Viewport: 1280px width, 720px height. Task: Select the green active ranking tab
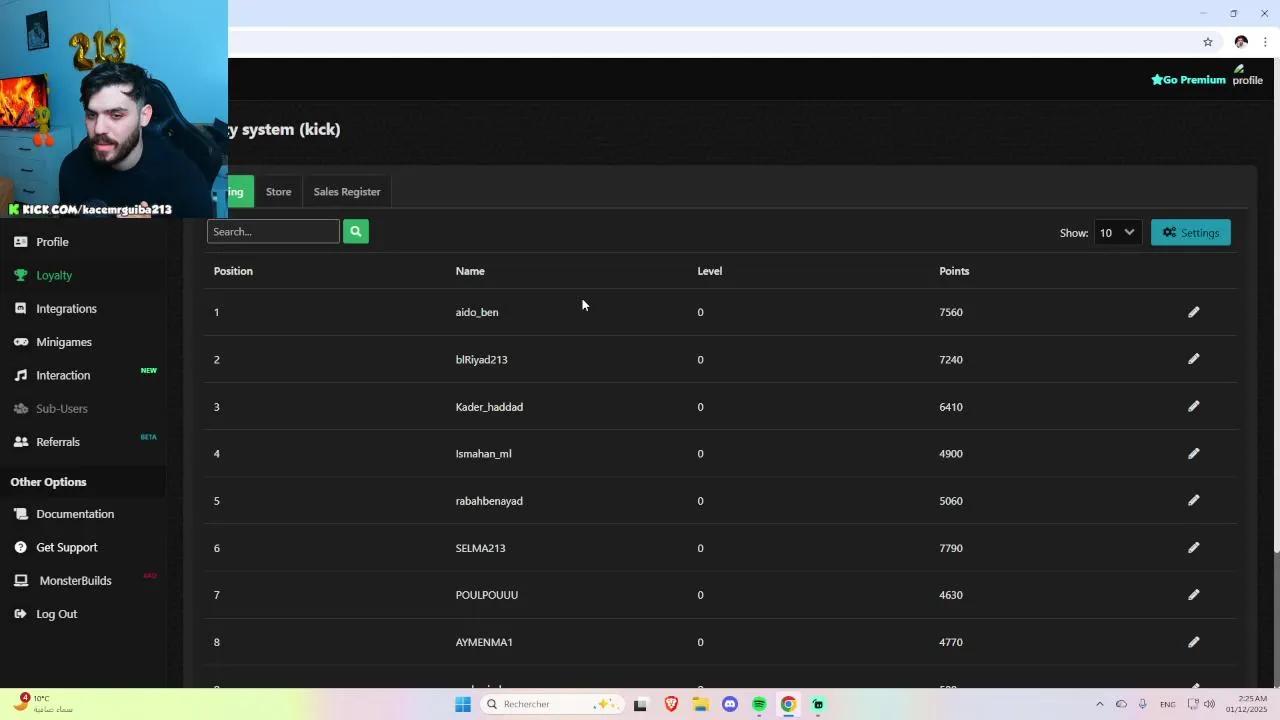pyautogui.click(x=240, y=192)
